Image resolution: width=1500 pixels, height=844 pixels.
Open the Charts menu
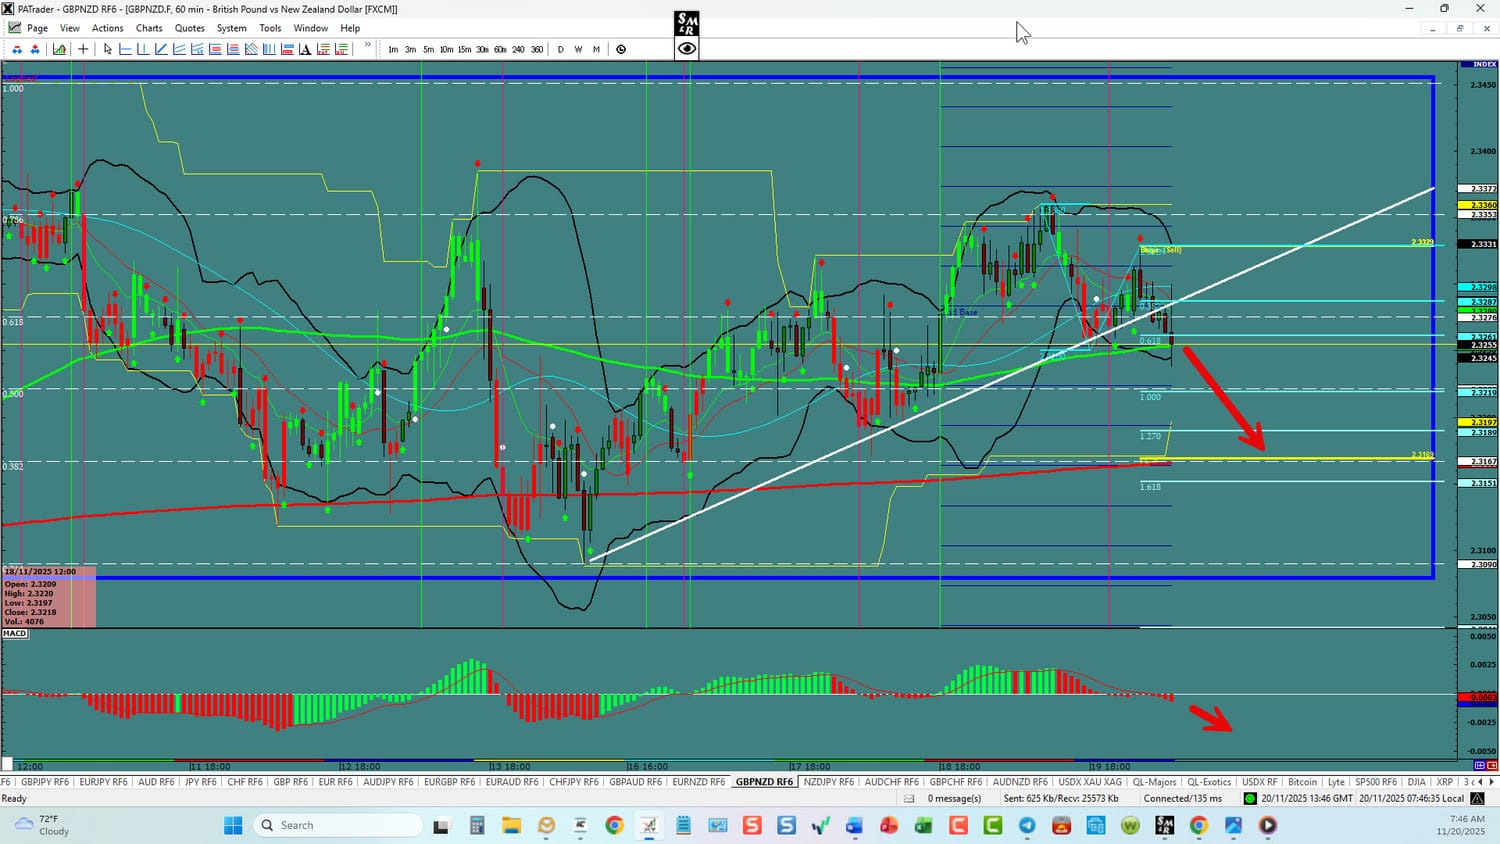click(149, 28)
